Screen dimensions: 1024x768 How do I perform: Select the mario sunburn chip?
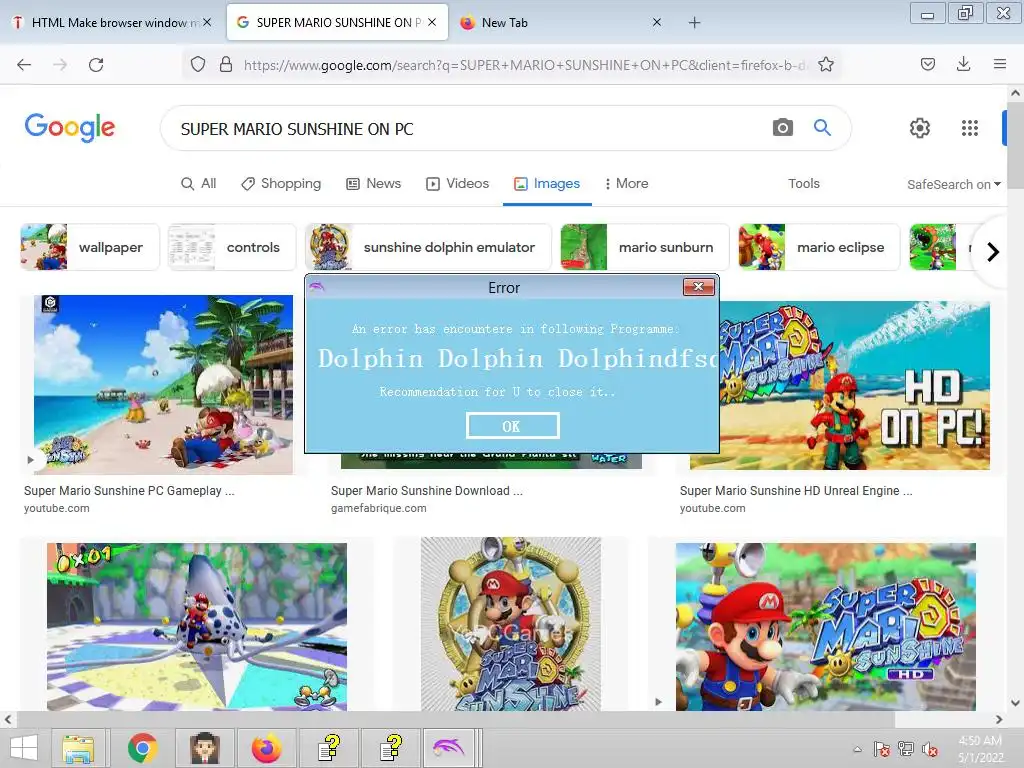coord(645,247)
